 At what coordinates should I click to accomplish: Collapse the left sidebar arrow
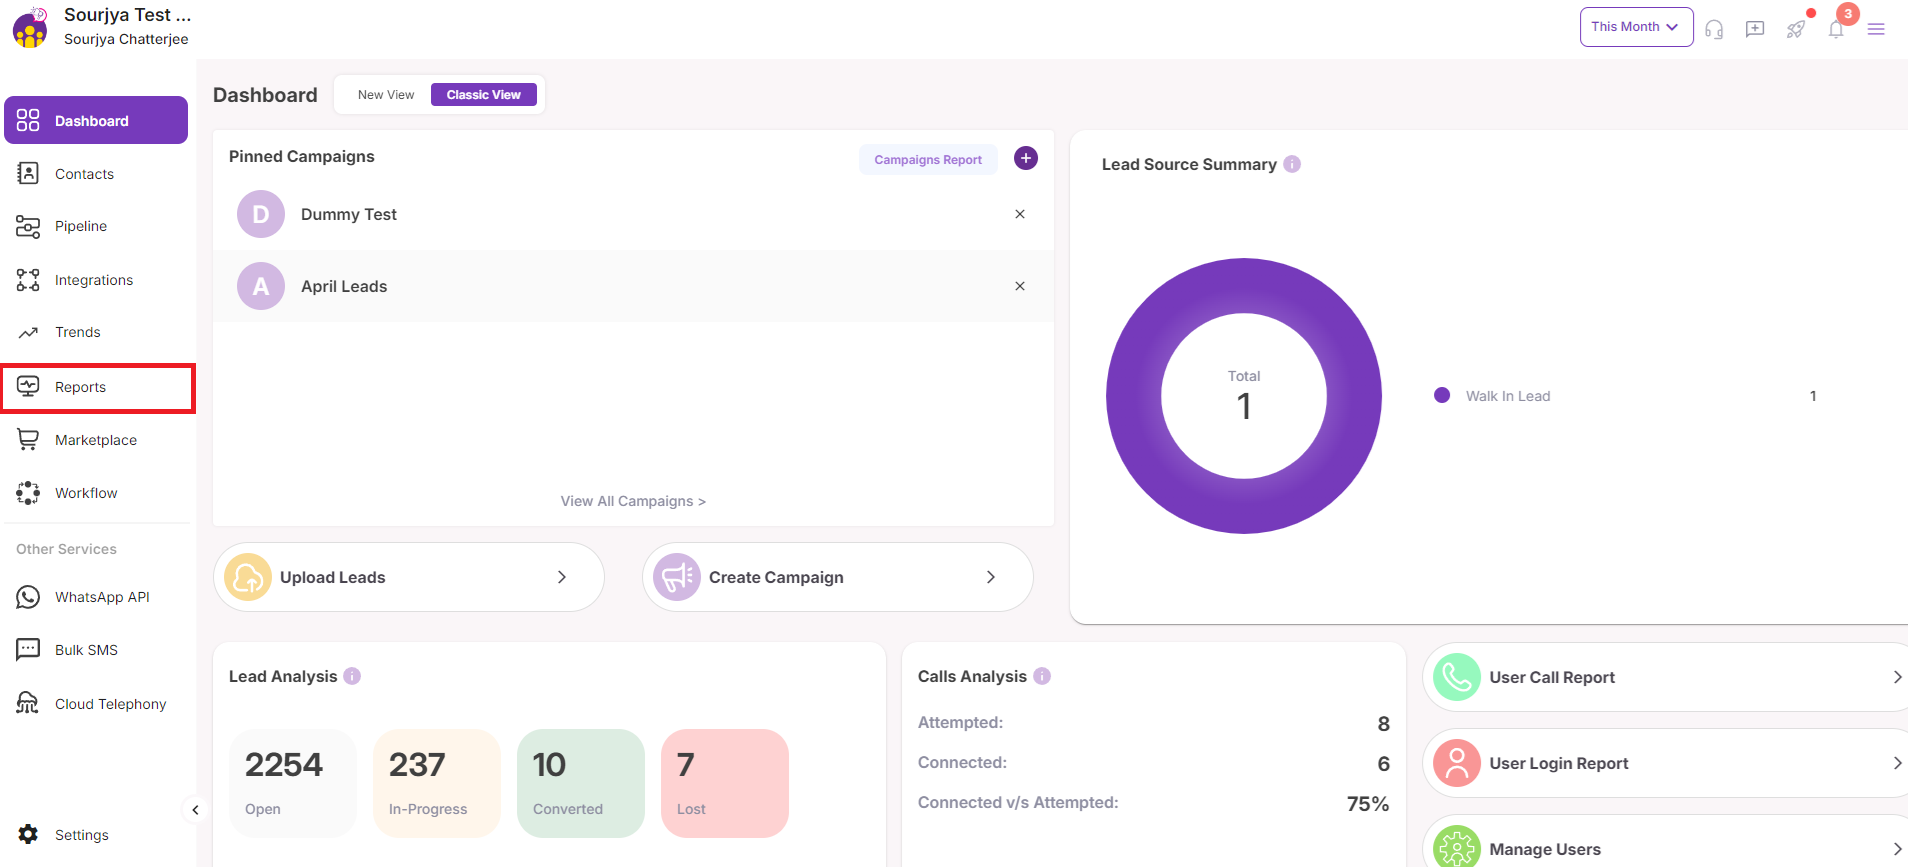(195, 810)
